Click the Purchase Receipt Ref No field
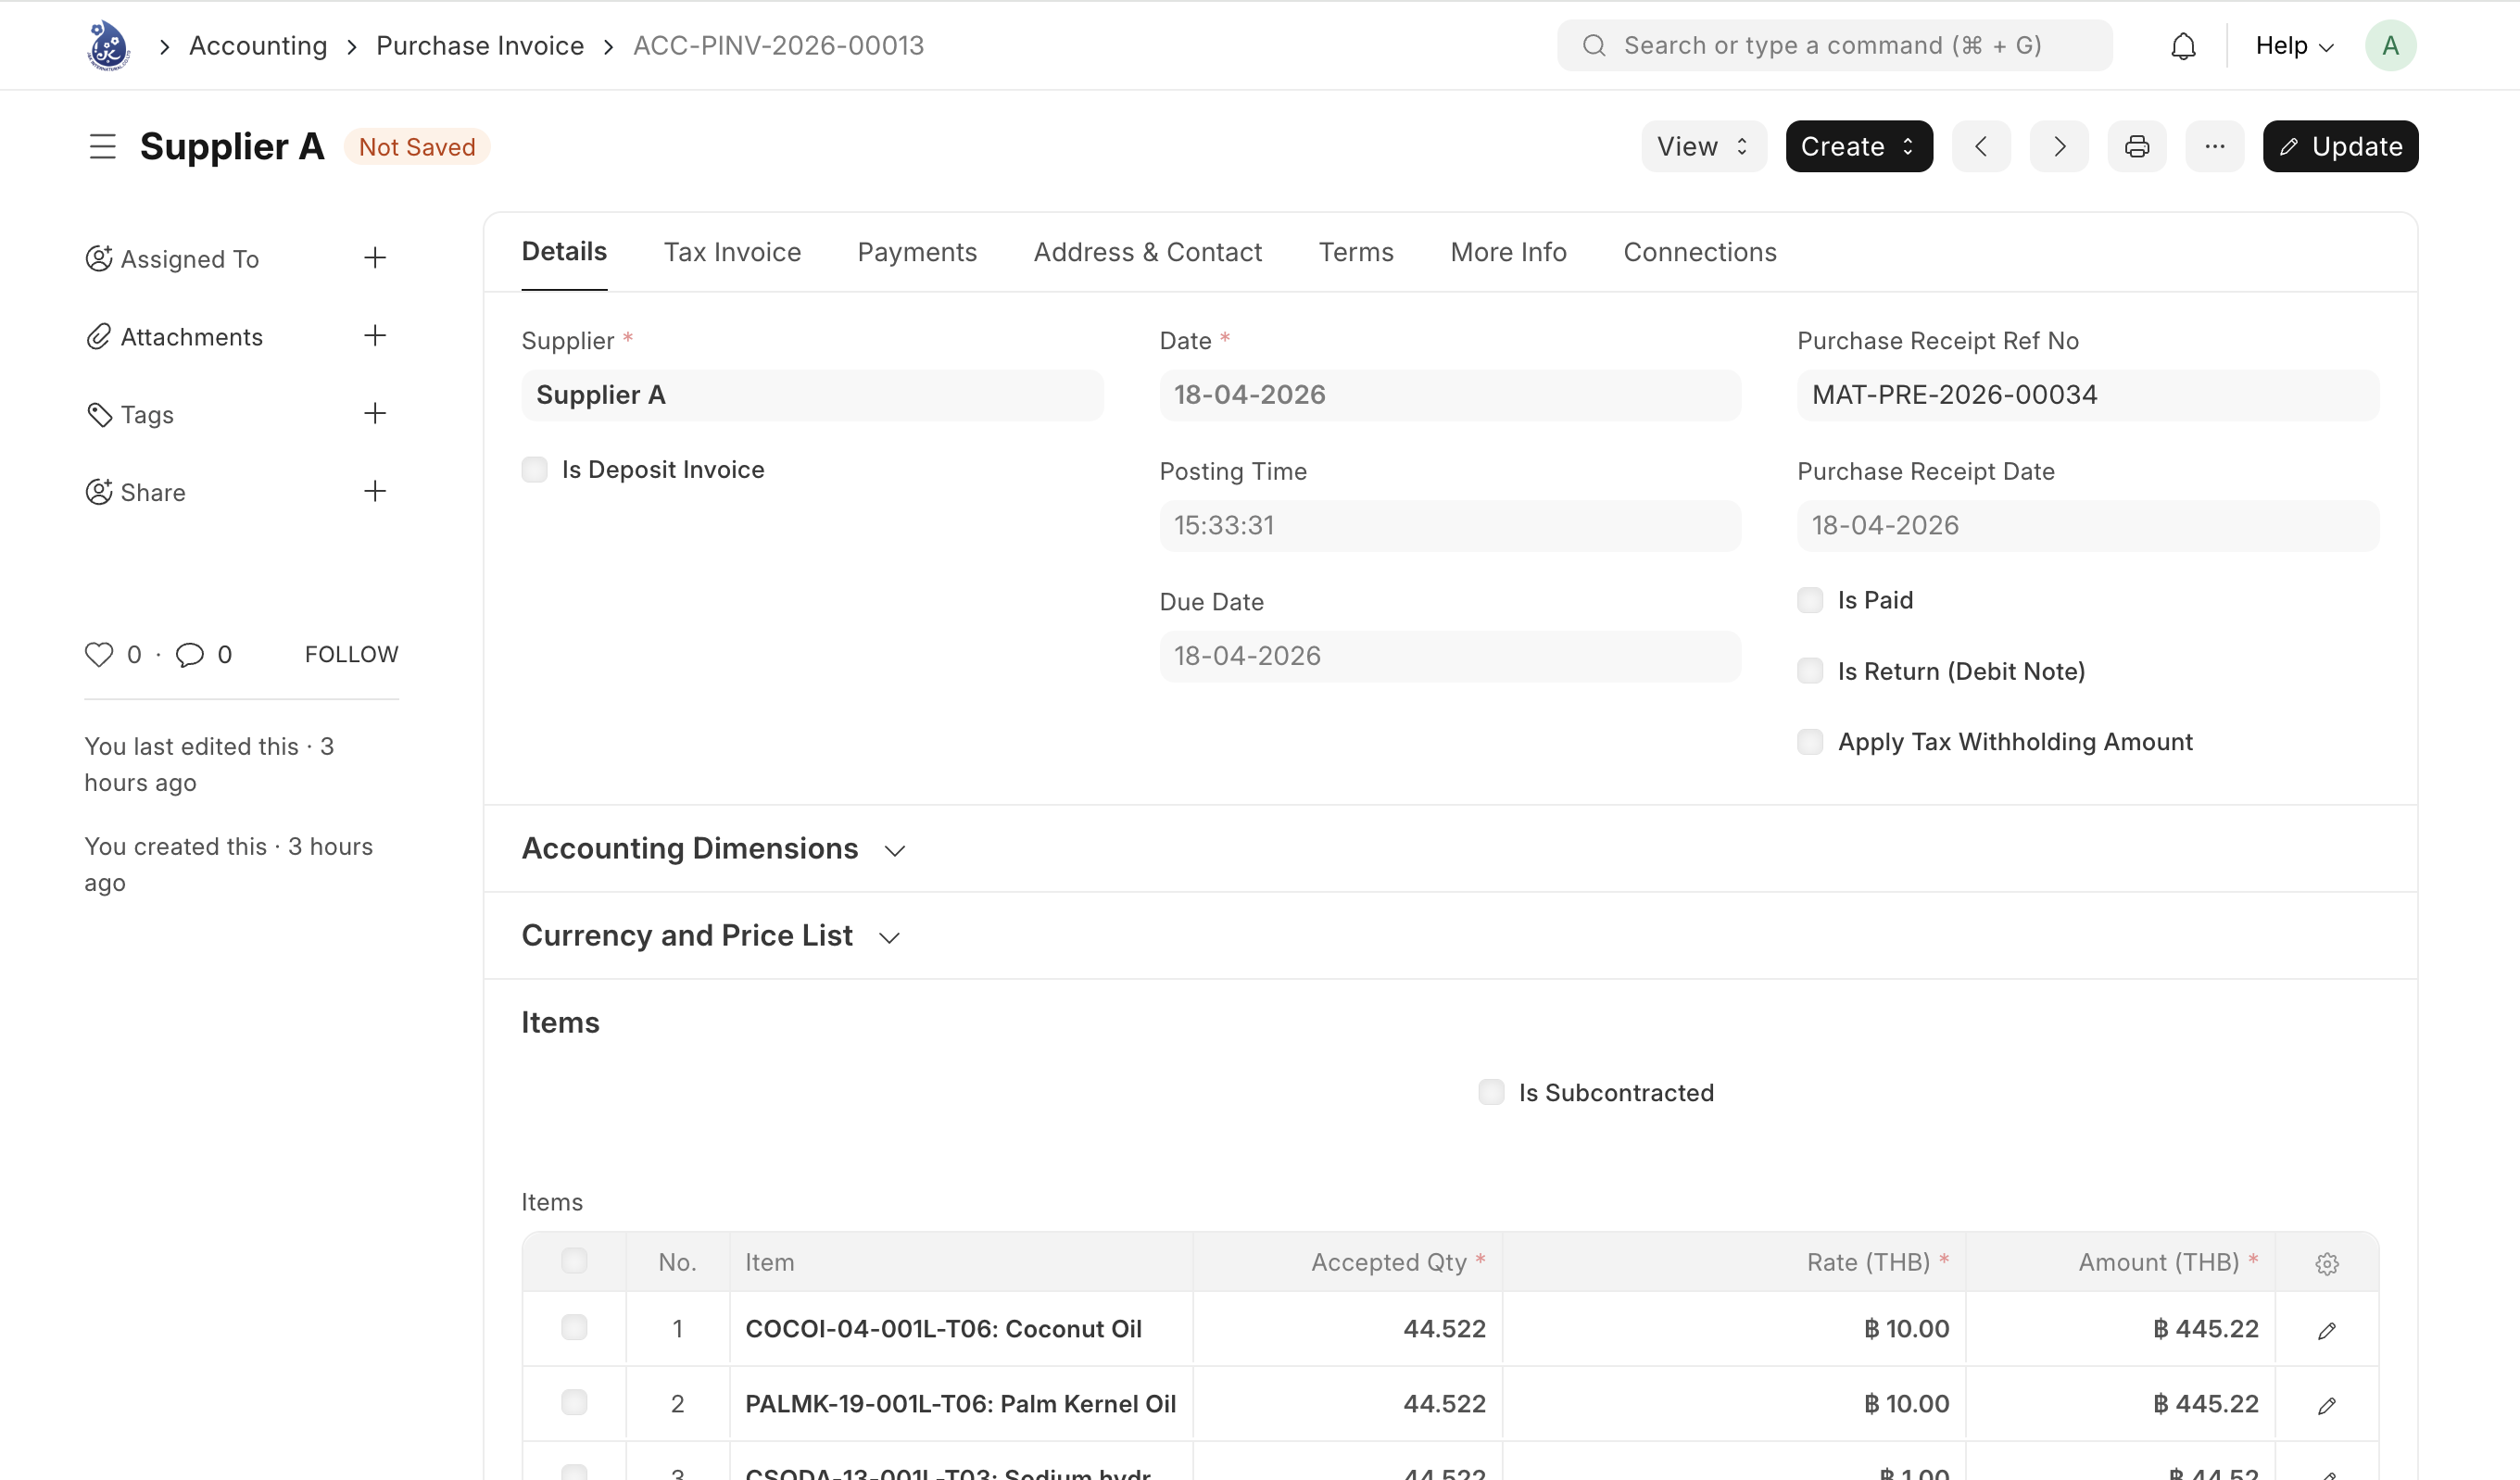2520x1480 pixels. (2088, 395)
